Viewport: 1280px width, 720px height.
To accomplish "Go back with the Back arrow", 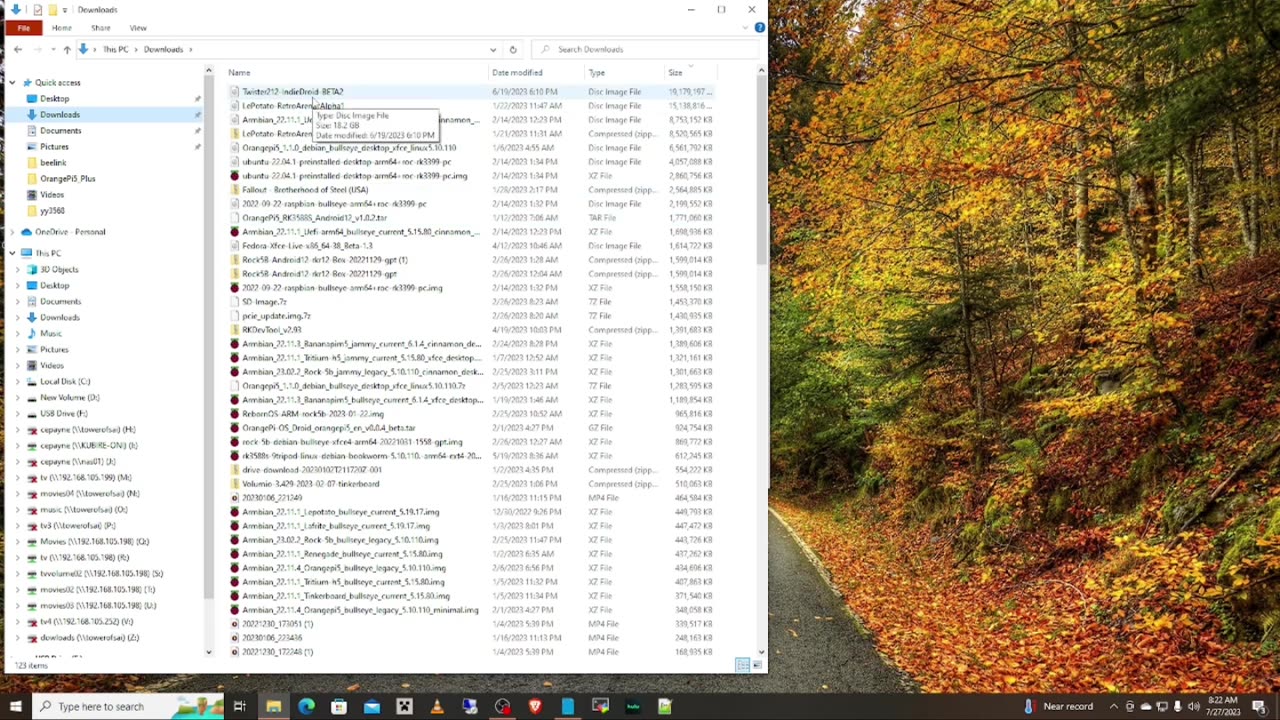I will pyautogui.click(x=17, y=49).
